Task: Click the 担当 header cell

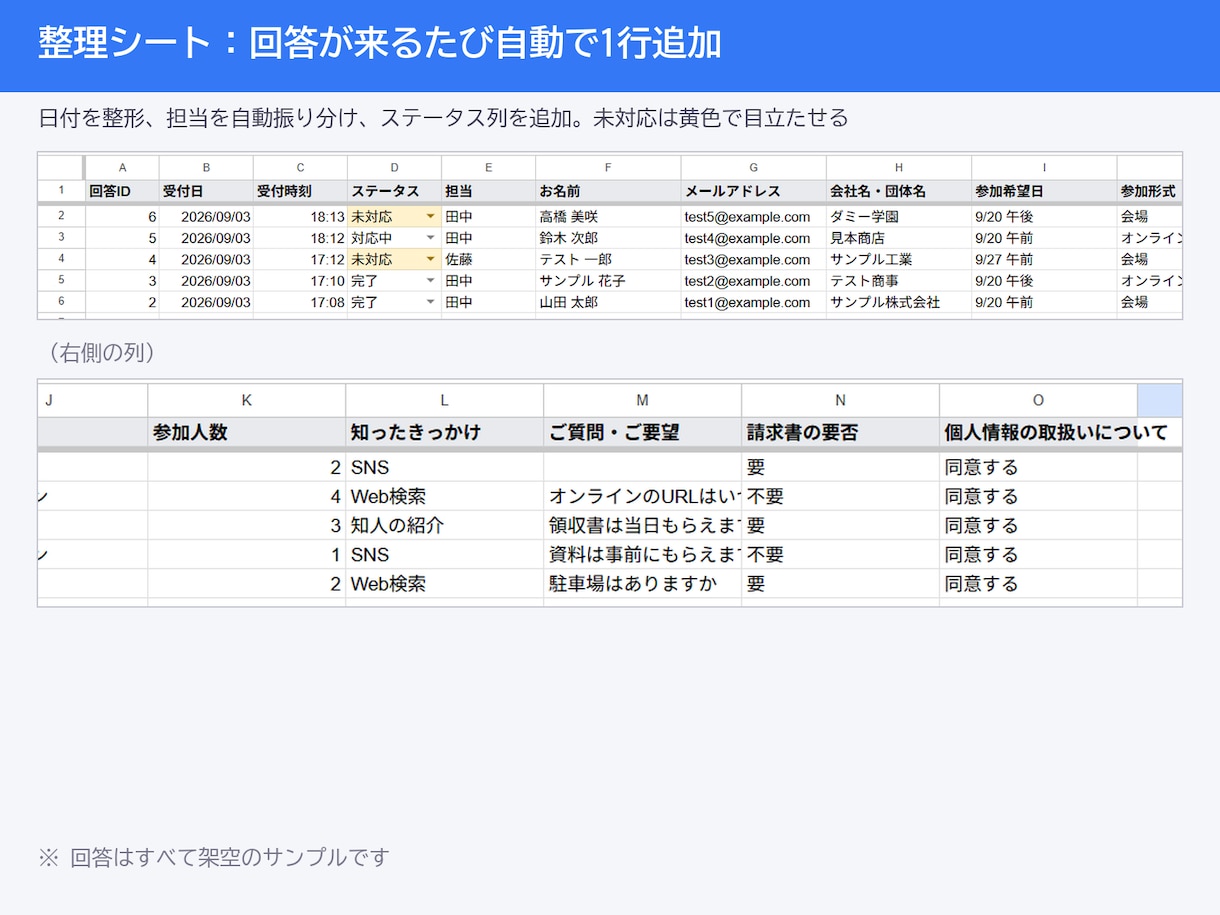Action: [488, 191]
